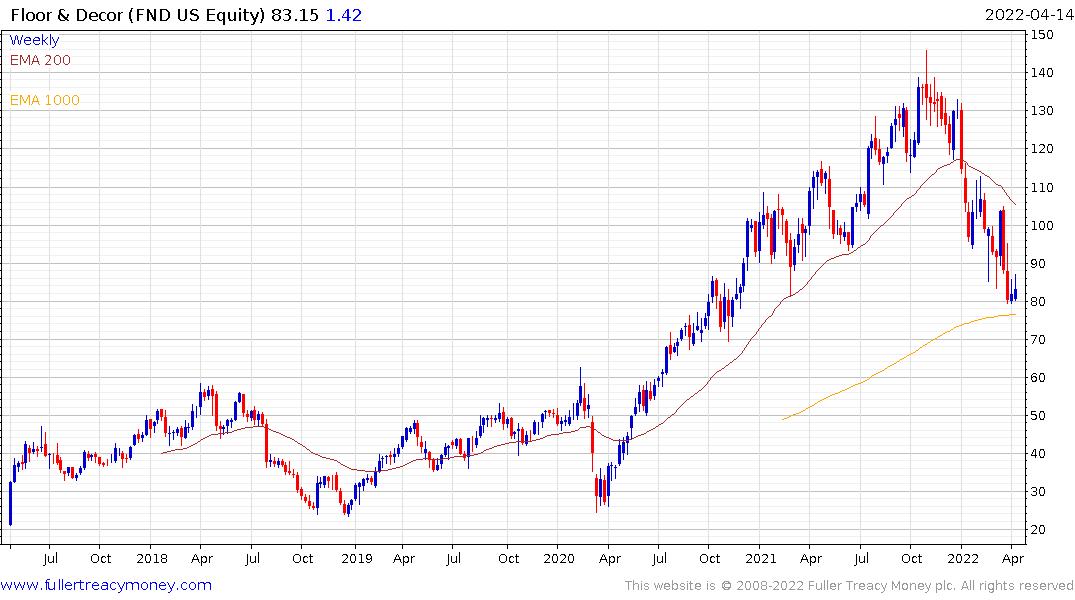Click the 120 price axis label

click(x=1042, y=149)
